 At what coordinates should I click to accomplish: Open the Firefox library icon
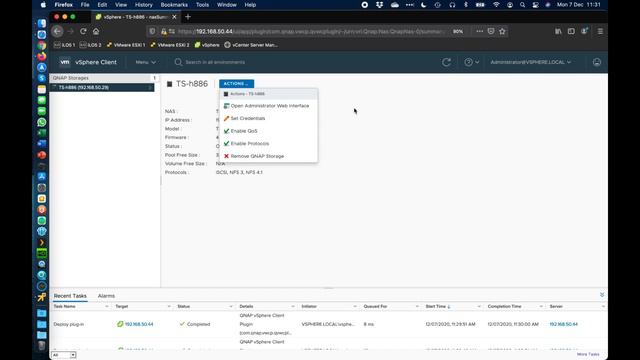coord(558,31)
